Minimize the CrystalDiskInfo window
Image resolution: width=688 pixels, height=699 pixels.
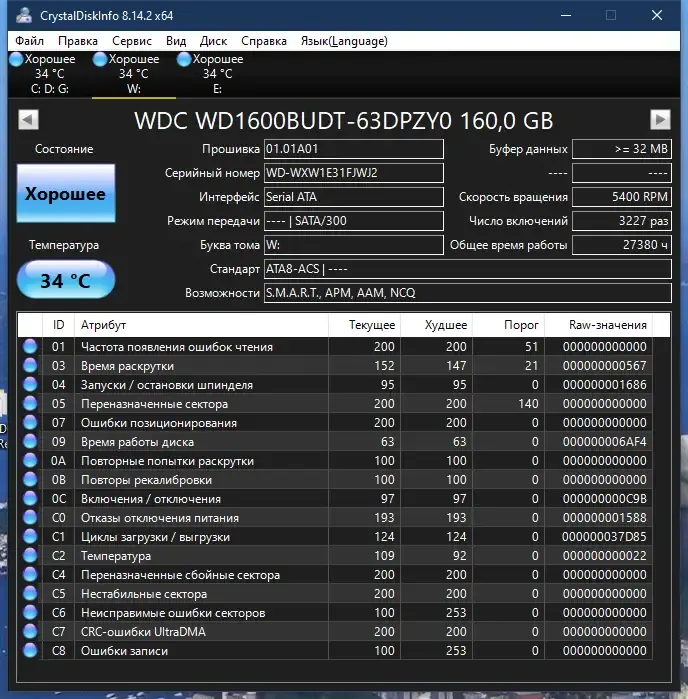coord(566,15)
